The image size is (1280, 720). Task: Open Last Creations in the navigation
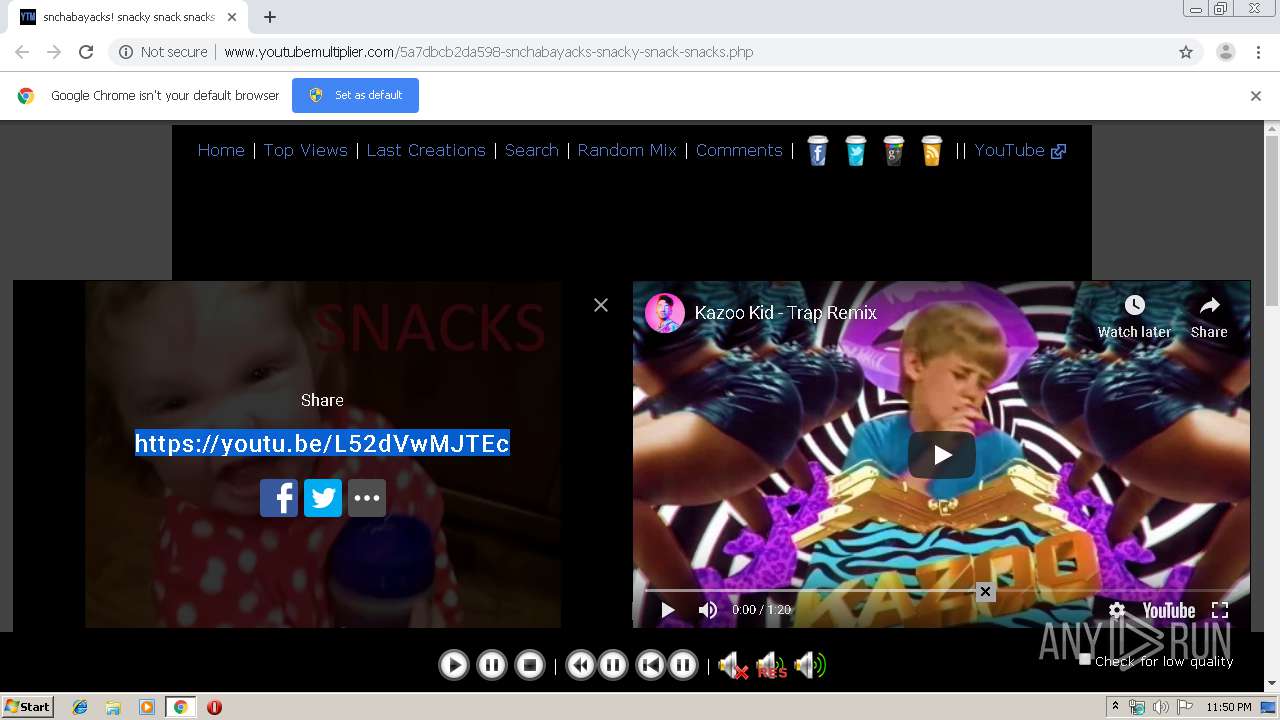[426, 150]
